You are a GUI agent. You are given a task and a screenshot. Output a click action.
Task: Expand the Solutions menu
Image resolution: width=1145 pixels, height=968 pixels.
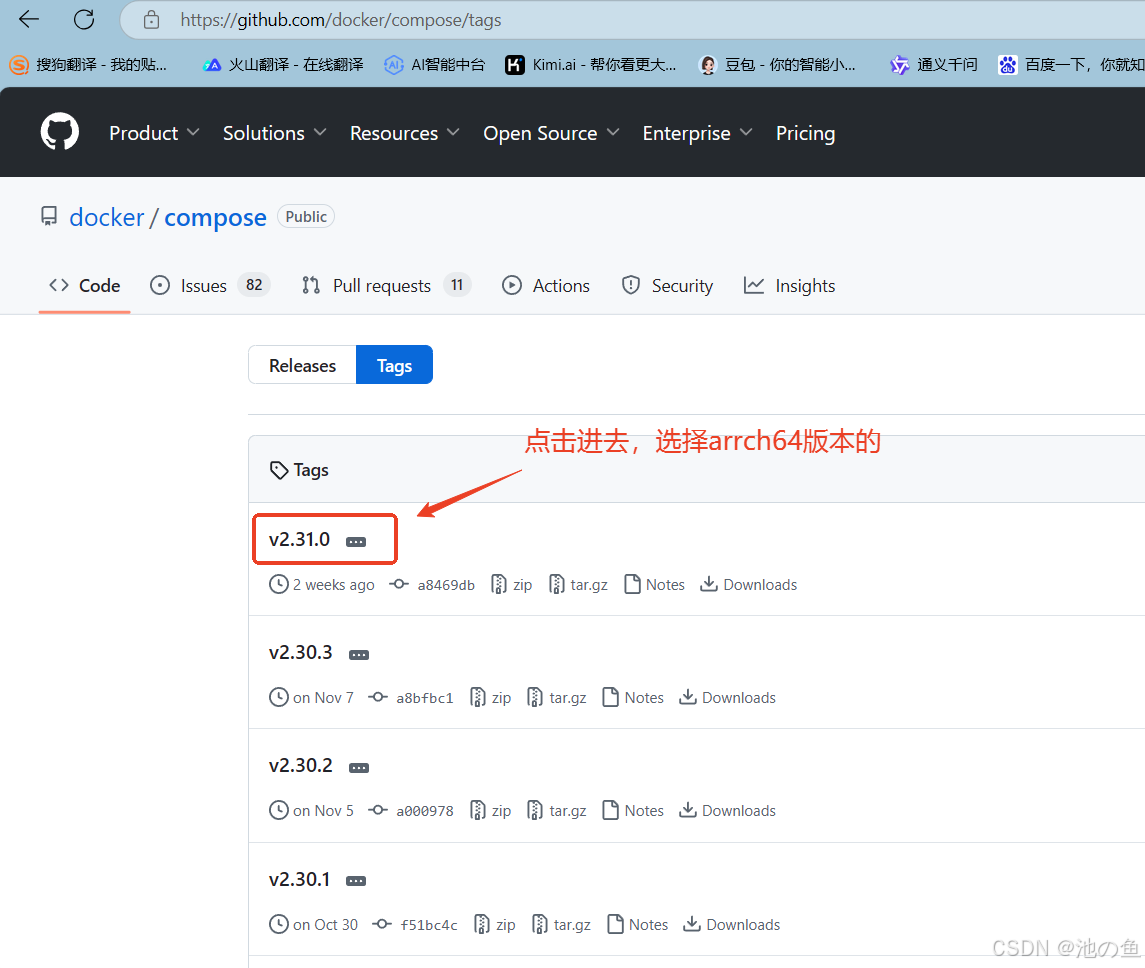click(275, 133)
